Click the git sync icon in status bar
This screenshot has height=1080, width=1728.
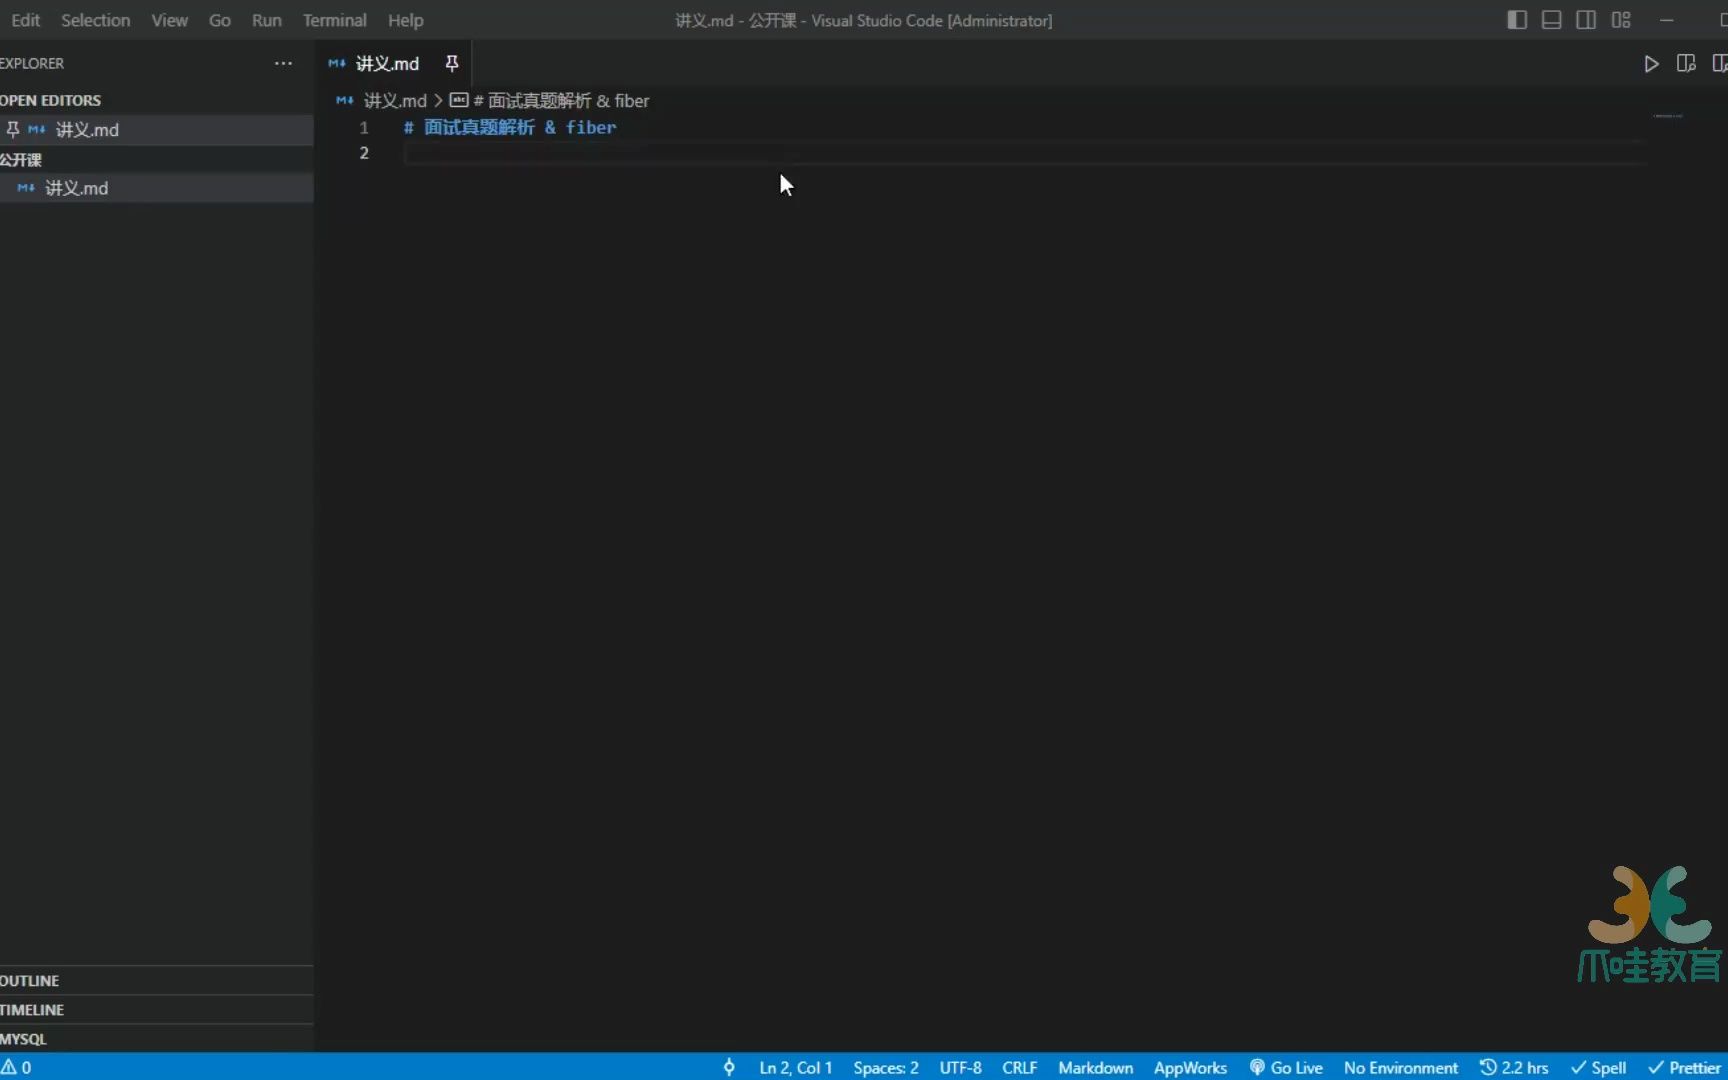(x=729, y=1067)
